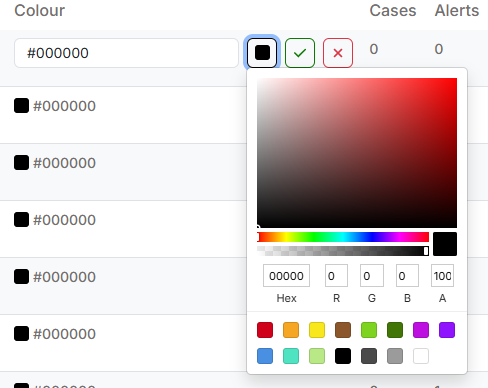Adjust the rainbow hue slider
The width and height of the screenshot is (488, 388).
(x=343, y=237)
